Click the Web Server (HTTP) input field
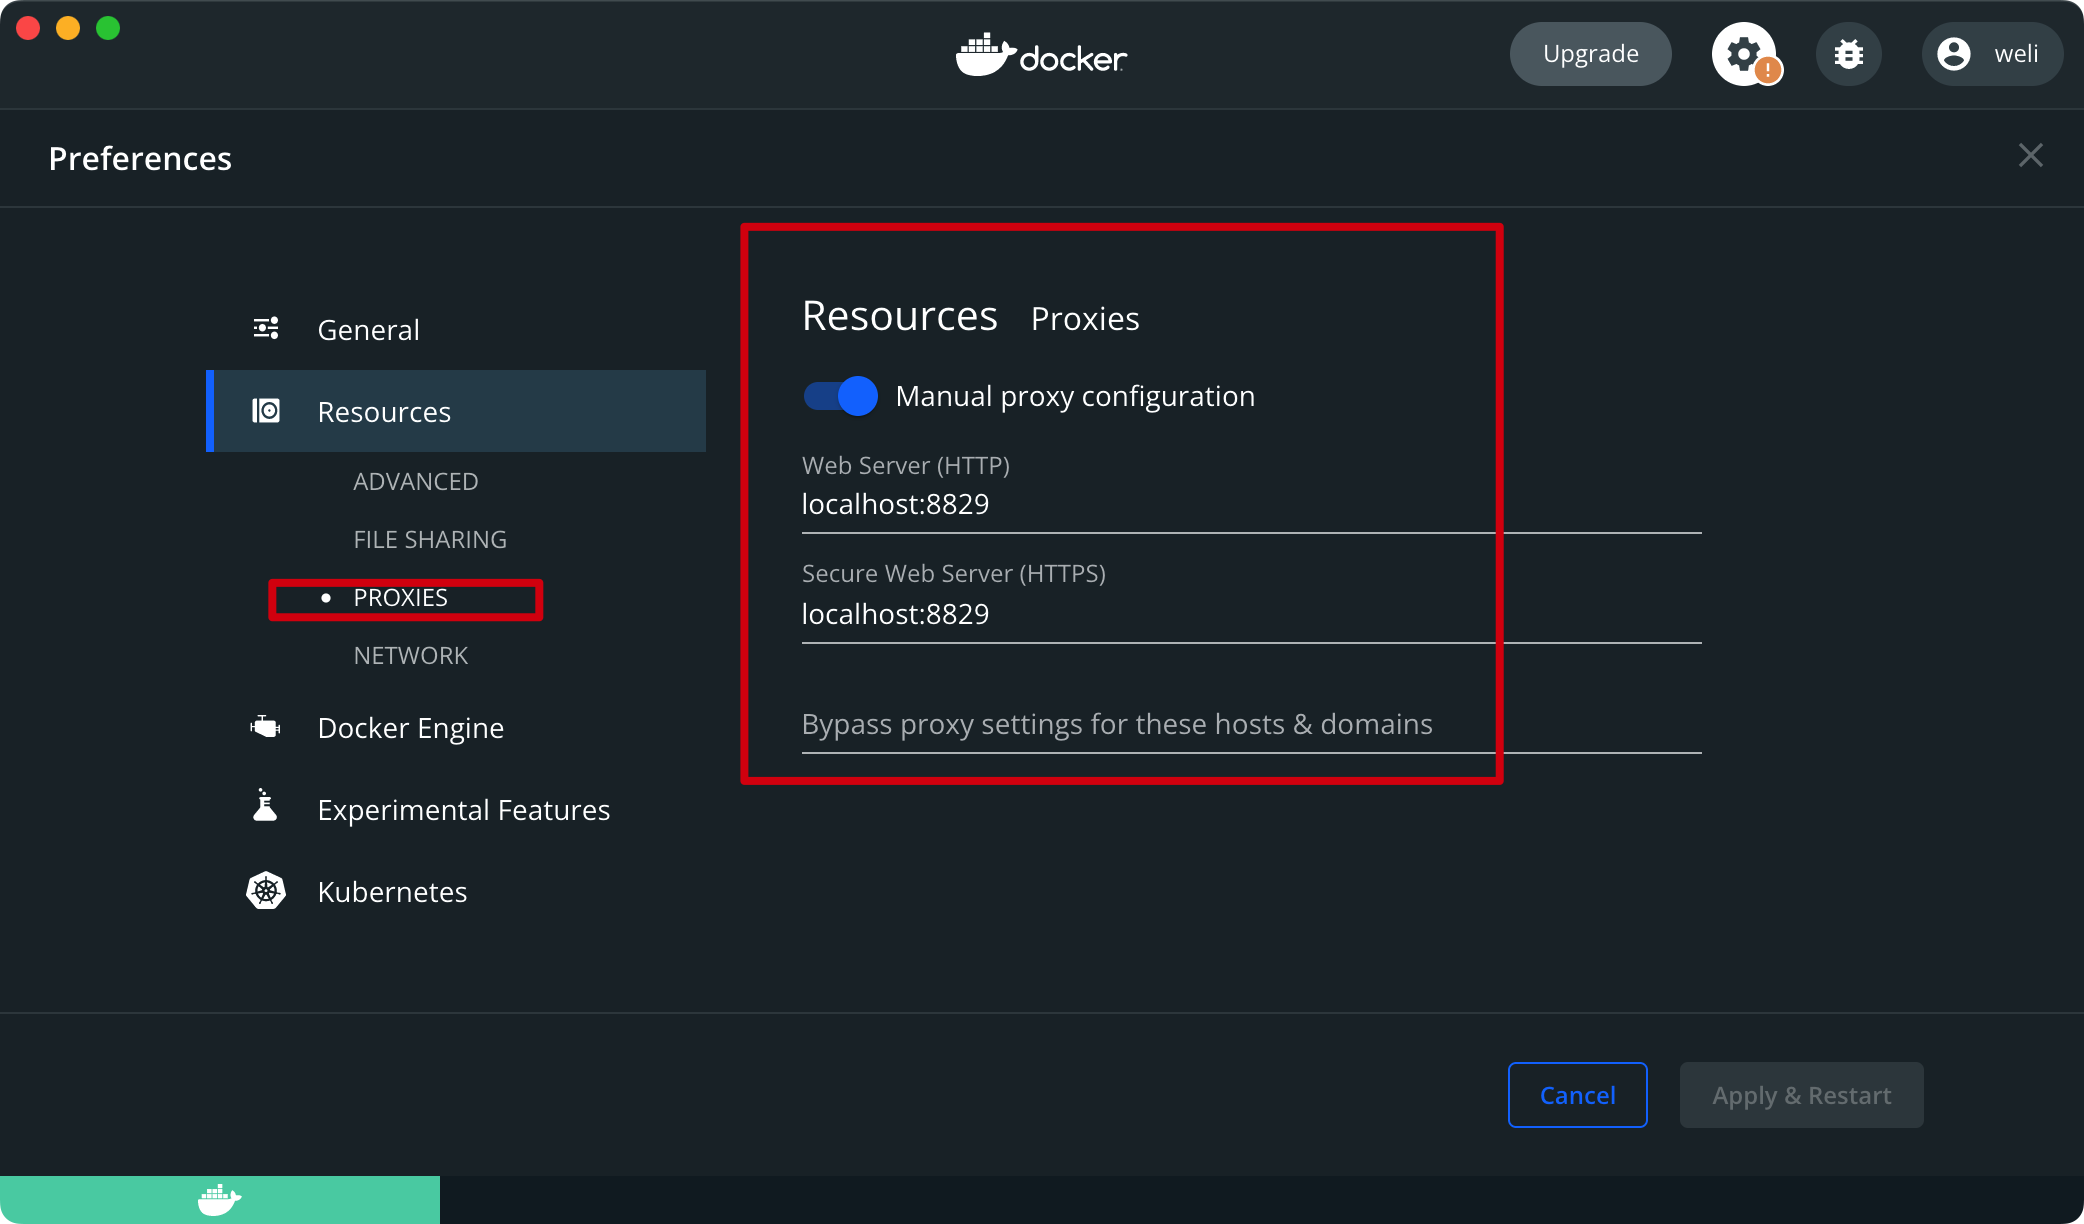 click(x=1250, y=505)
